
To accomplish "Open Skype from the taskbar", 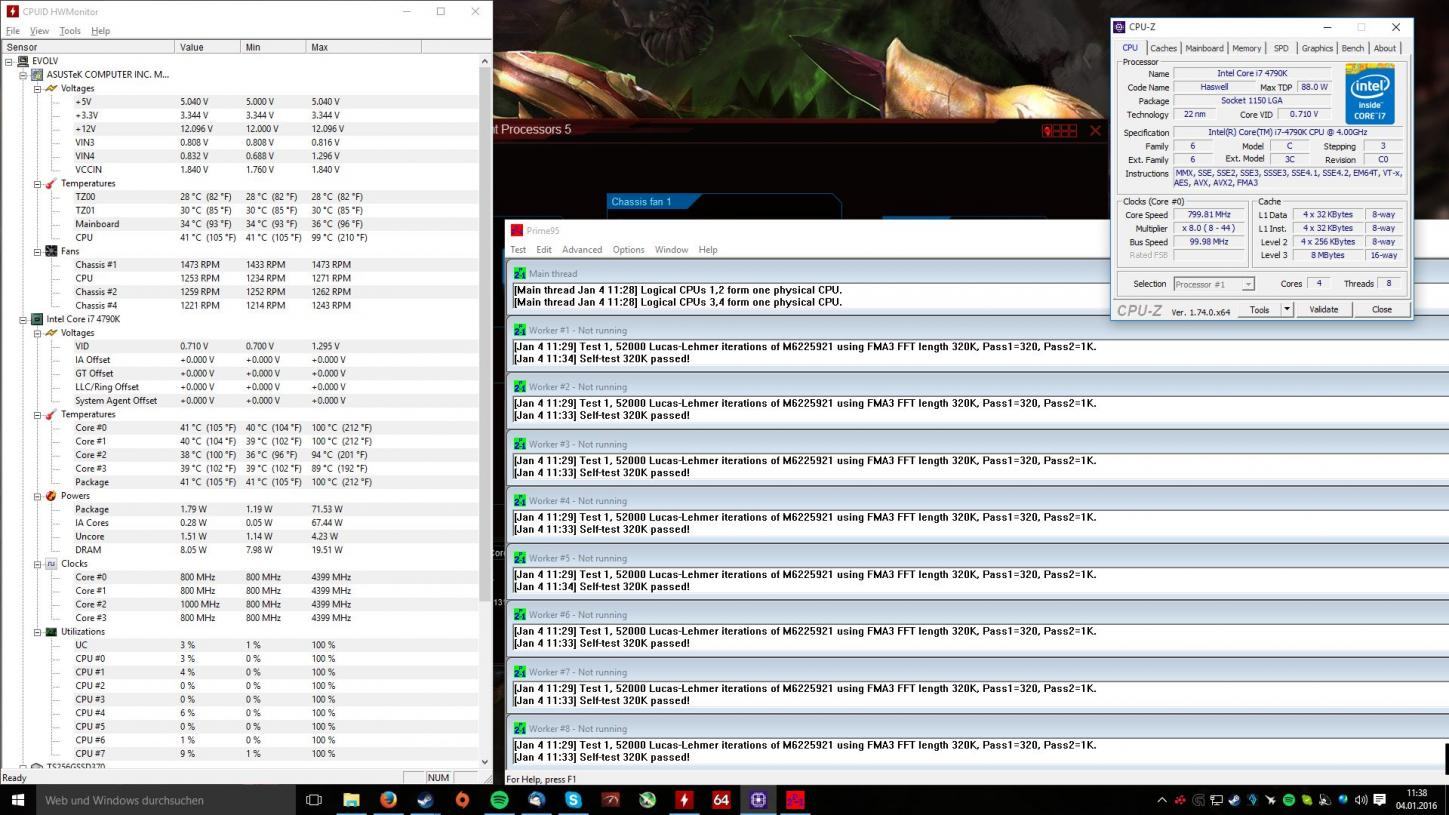I will (x=573, y=800).
